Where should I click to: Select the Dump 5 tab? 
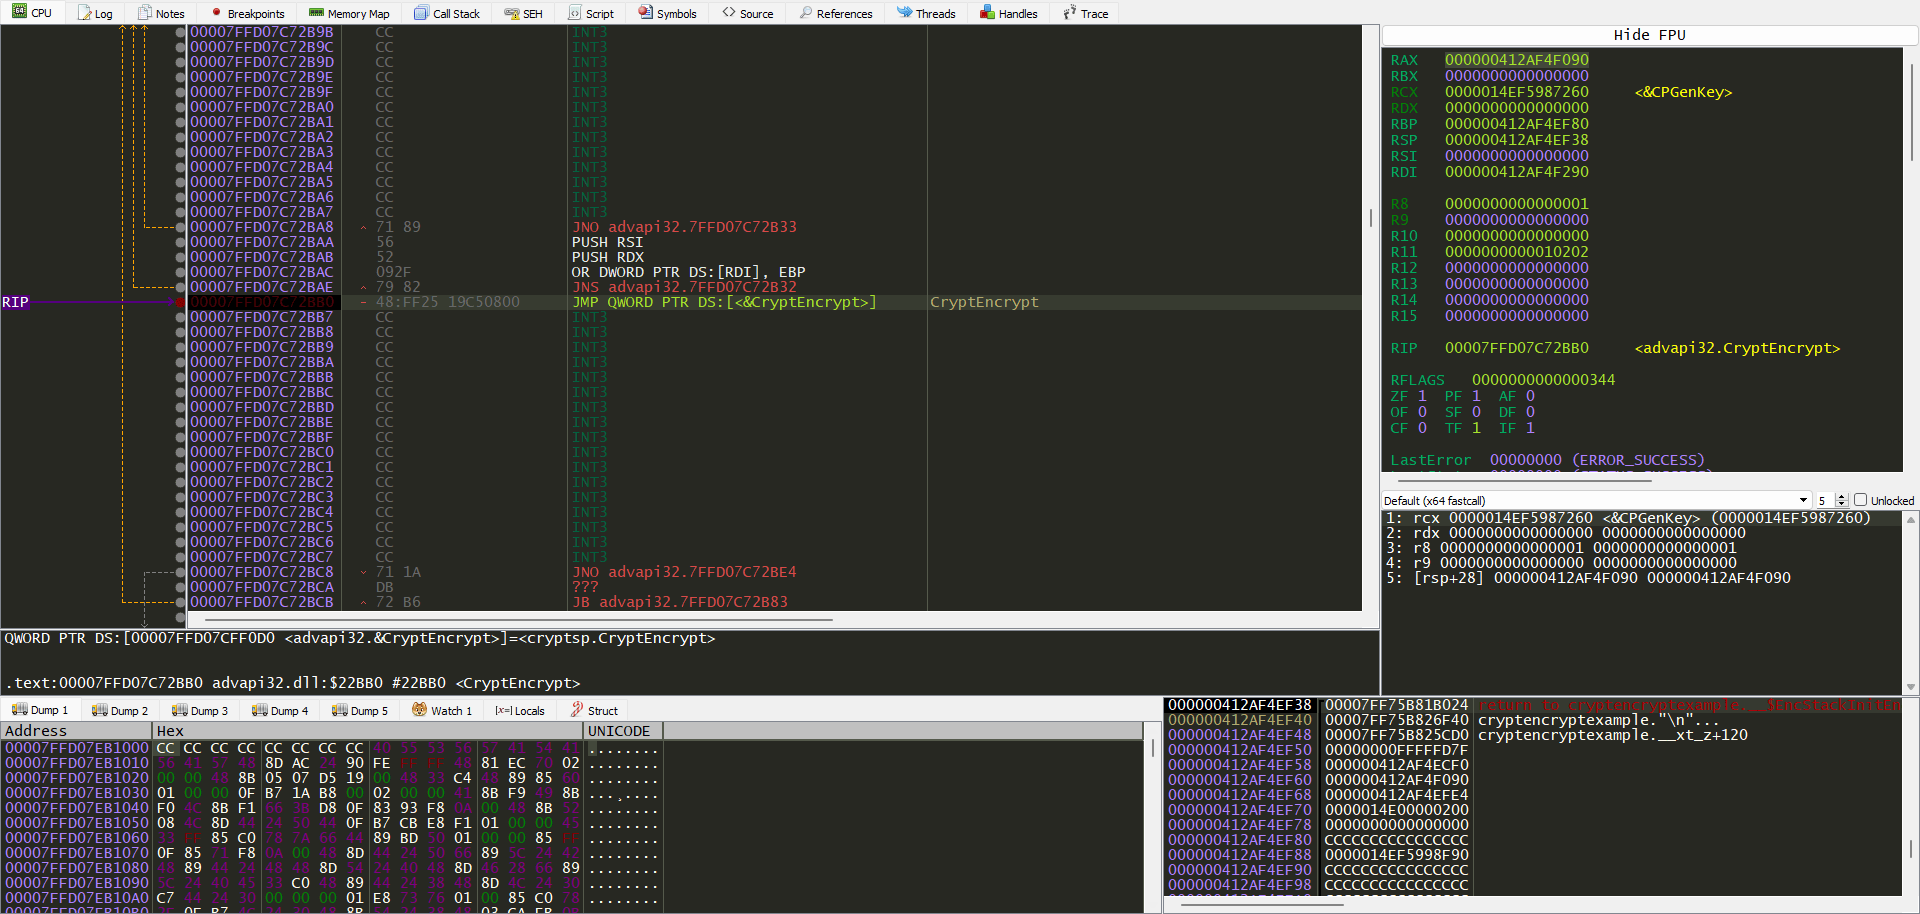point(360,711)
